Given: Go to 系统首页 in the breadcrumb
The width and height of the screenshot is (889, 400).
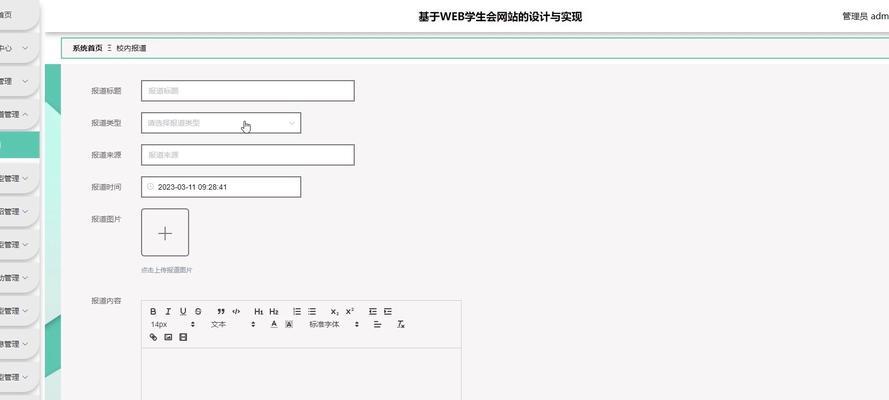Looking at the screenshot, I should pyautogui.click(x=87, y=48).
